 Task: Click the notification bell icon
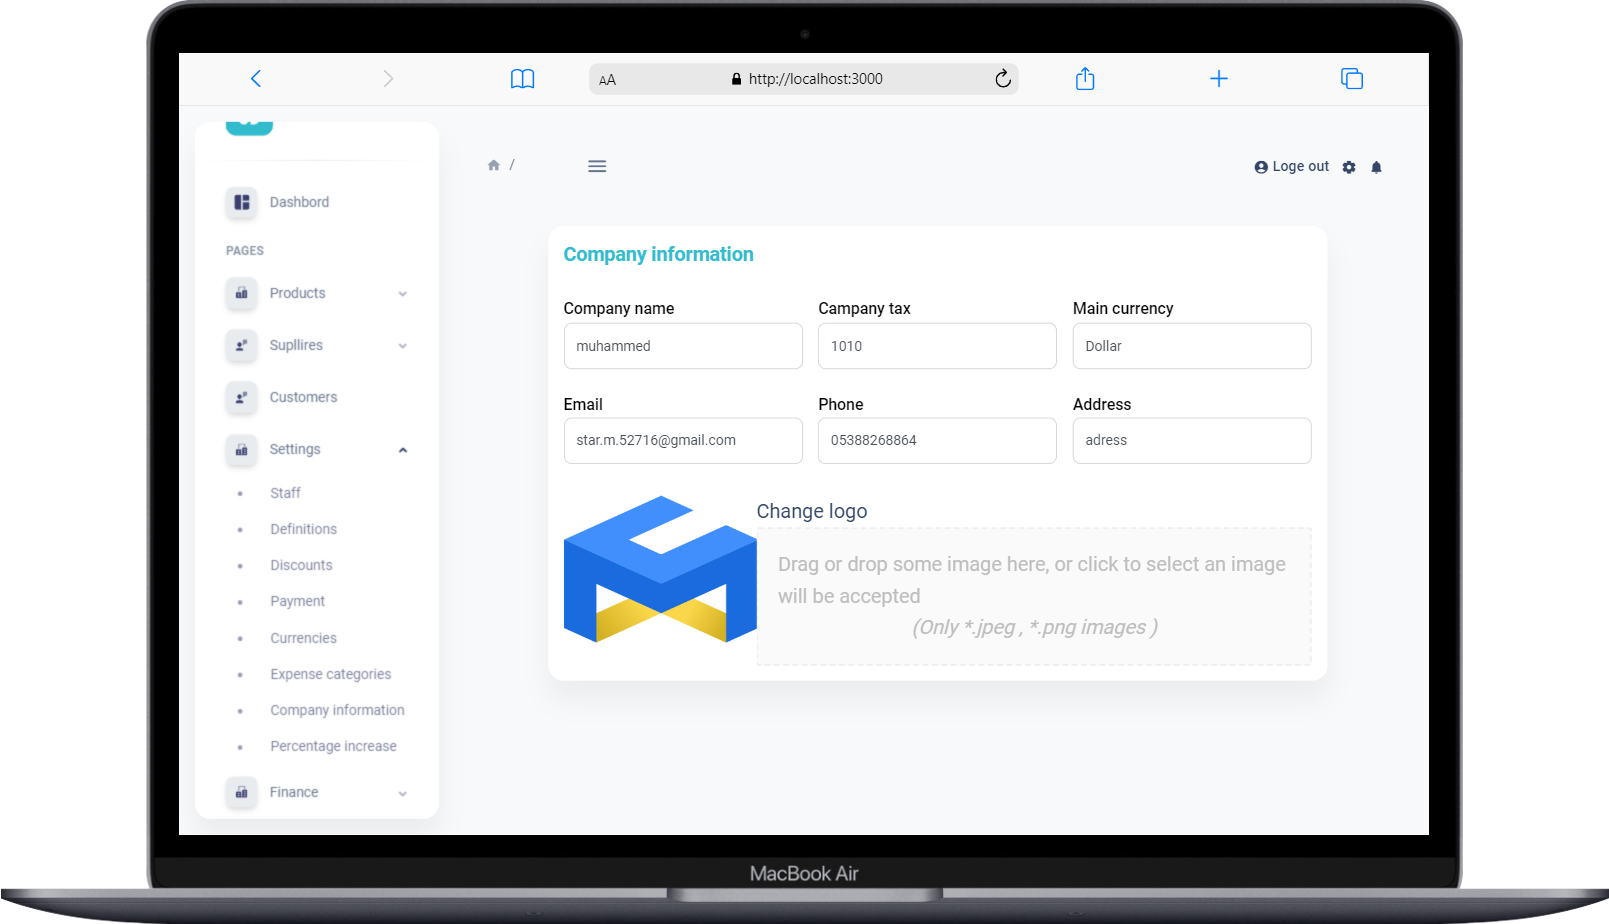click(x=1376, y=167)
